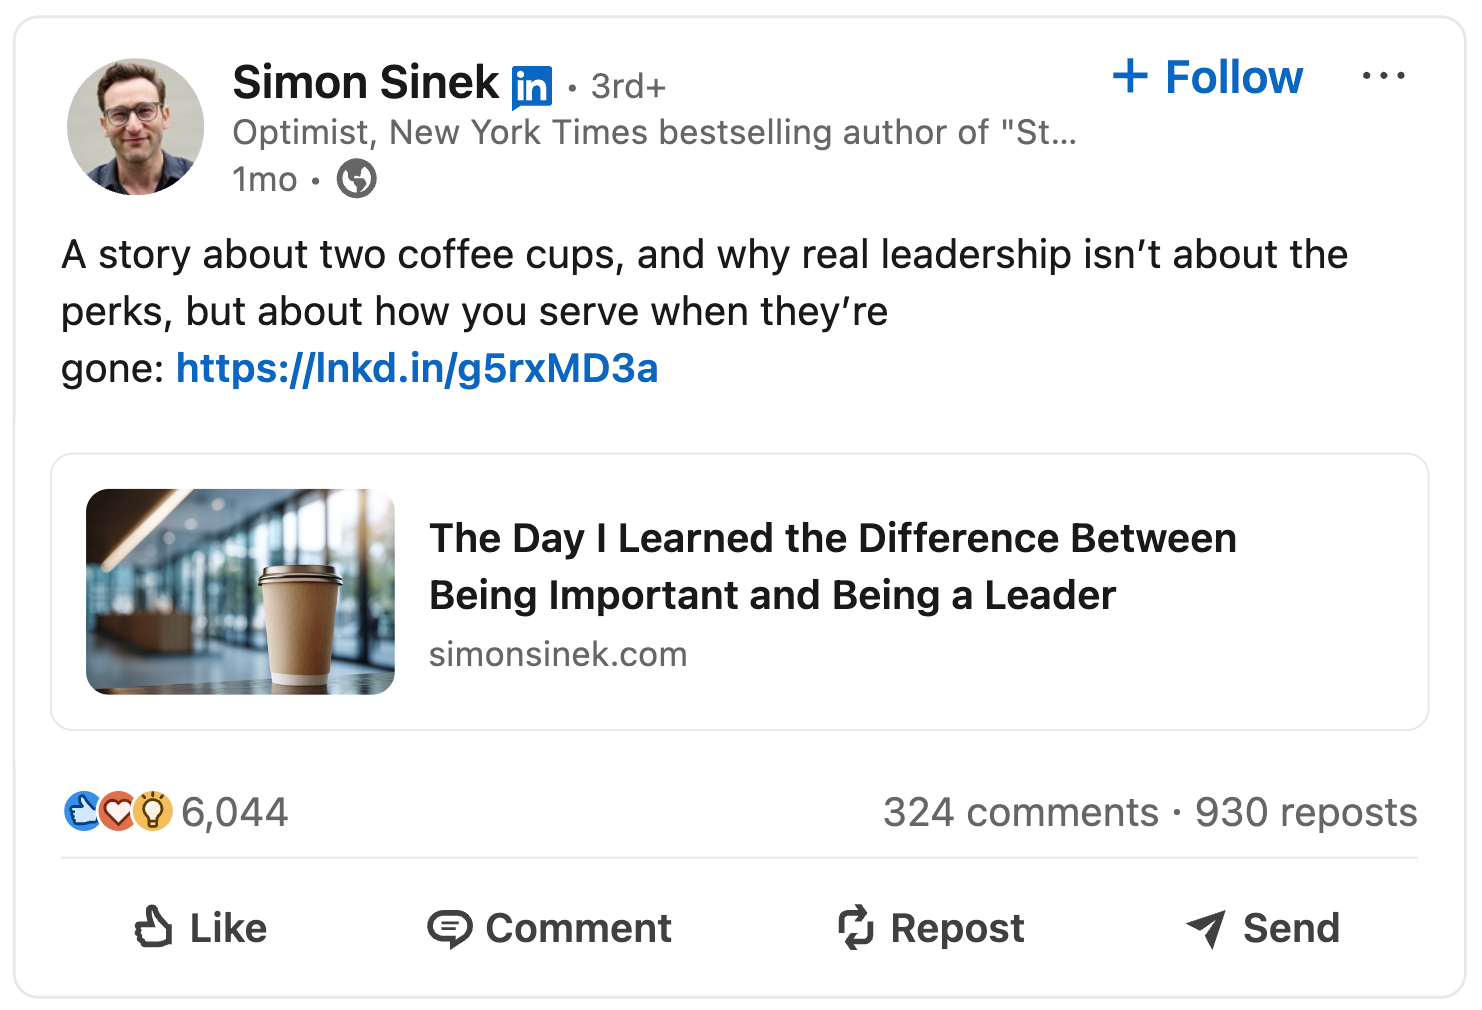Click the Repost arrows icon
Image resolution: width=1482 pixels, height=1010 pixels.
tap(856, 927)
